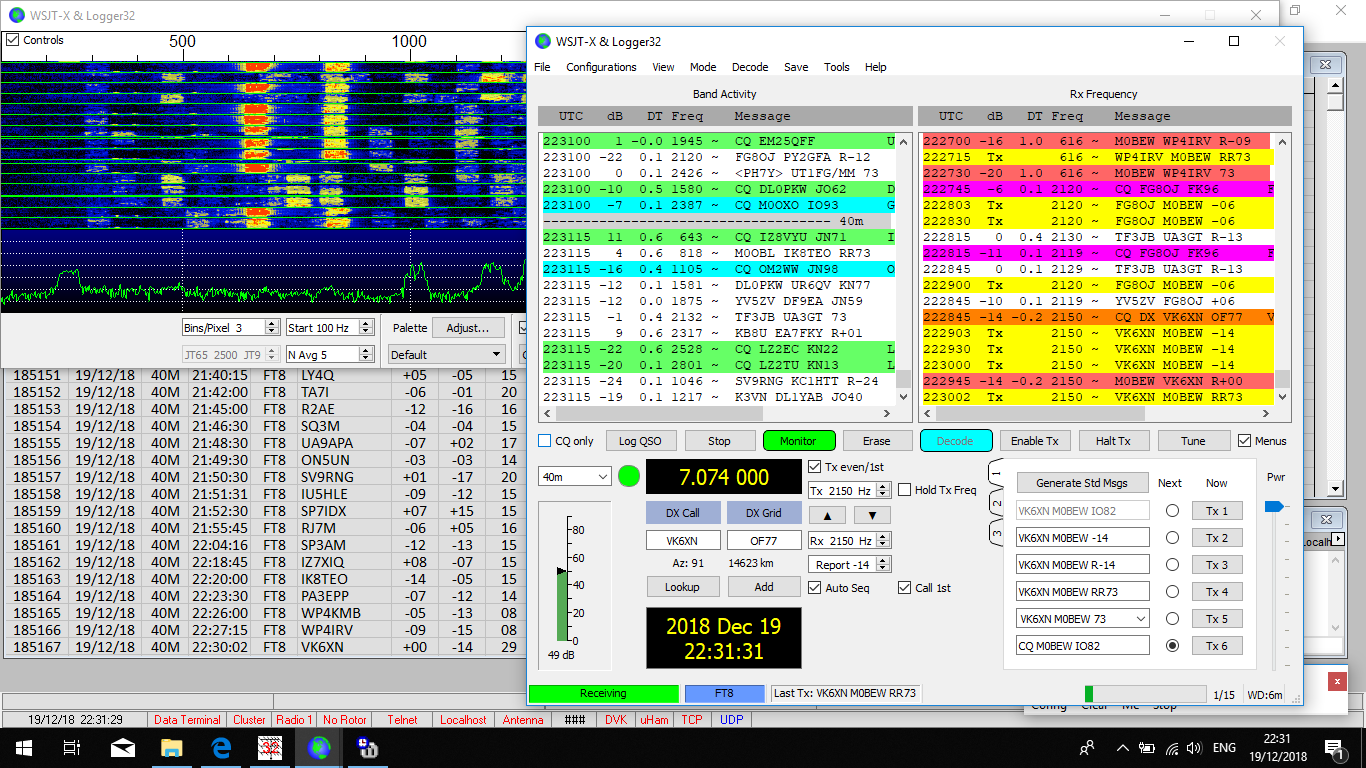Image resolution: width=1366 pixels, height=768 pixels.
Task: Open the View menu
Action: point(663,67)
